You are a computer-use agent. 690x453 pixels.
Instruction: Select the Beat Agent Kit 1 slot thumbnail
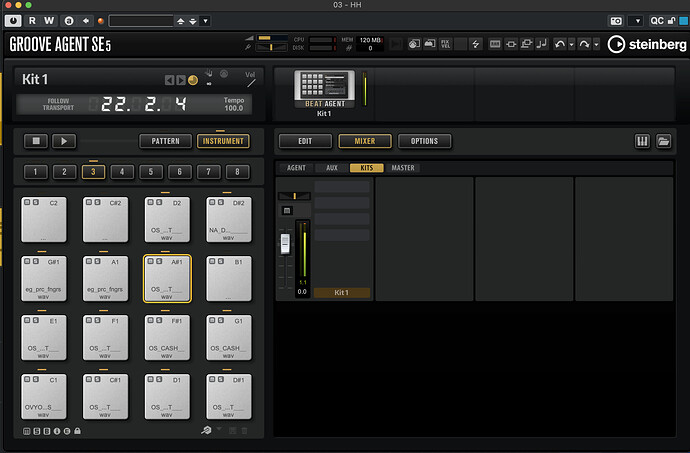coord(325,89)
